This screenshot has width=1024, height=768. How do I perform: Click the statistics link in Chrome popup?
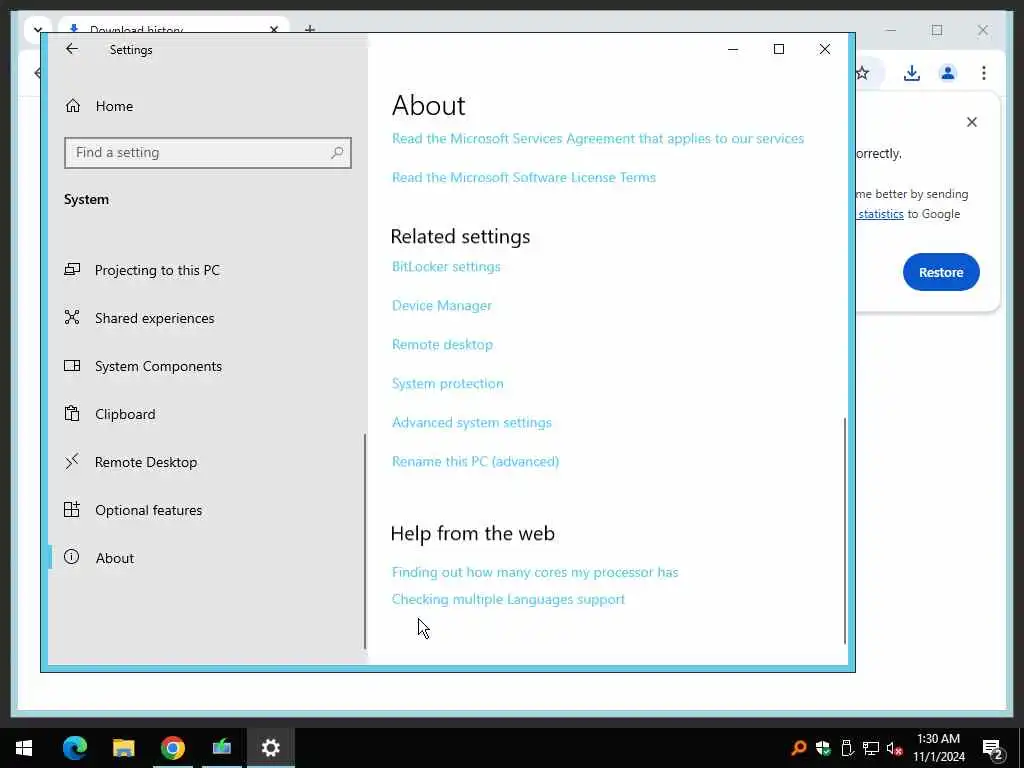pyautogui.click(x=880, y=214)
